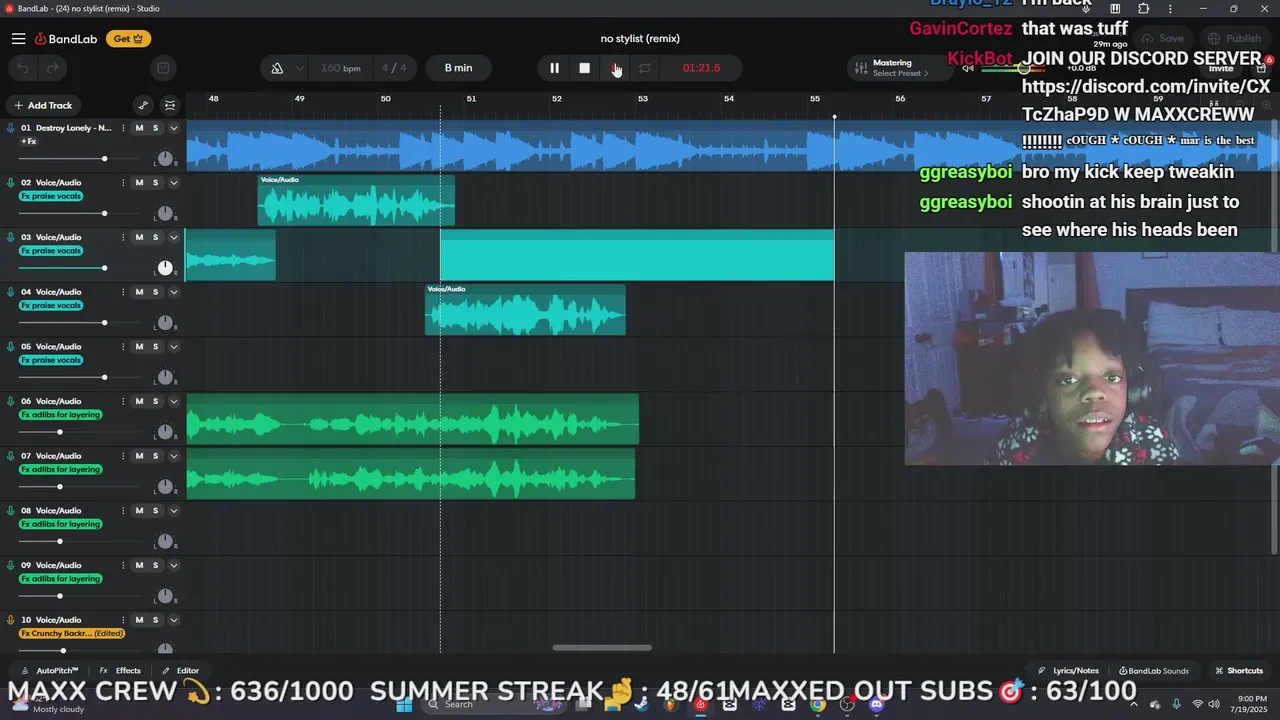Toggle the metronome icon
The height and width of the screenshot is (720, 1280).
277,68
